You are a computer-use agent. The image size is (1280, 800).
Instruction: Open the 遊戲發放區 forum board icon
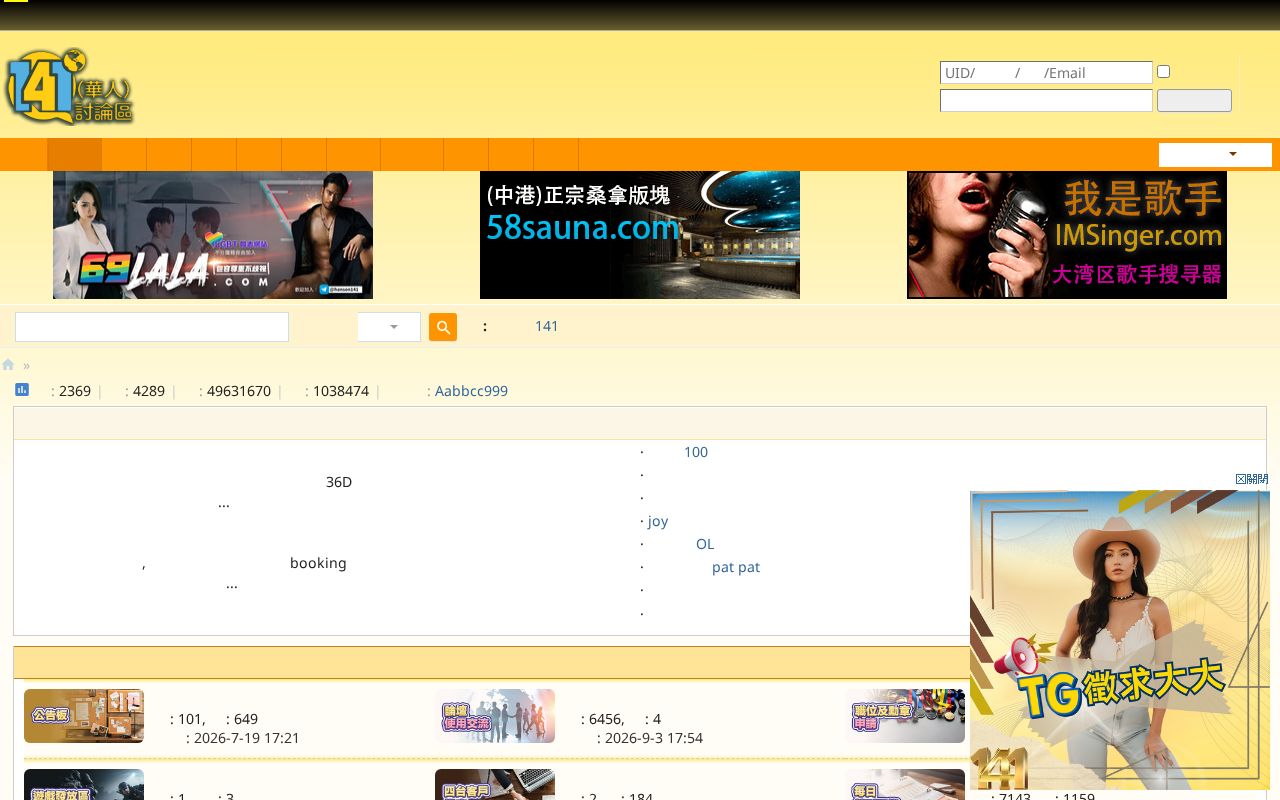(x=84, y=785)
